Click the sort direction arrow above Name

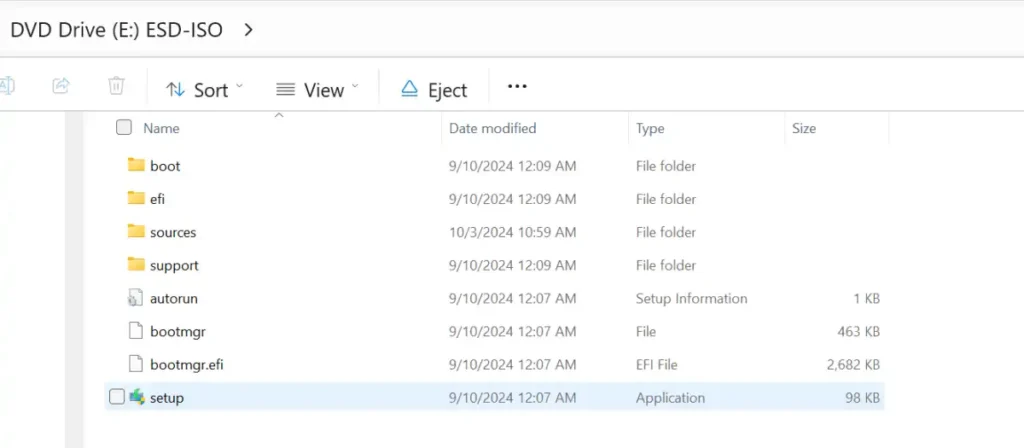[x=279, y=115]
